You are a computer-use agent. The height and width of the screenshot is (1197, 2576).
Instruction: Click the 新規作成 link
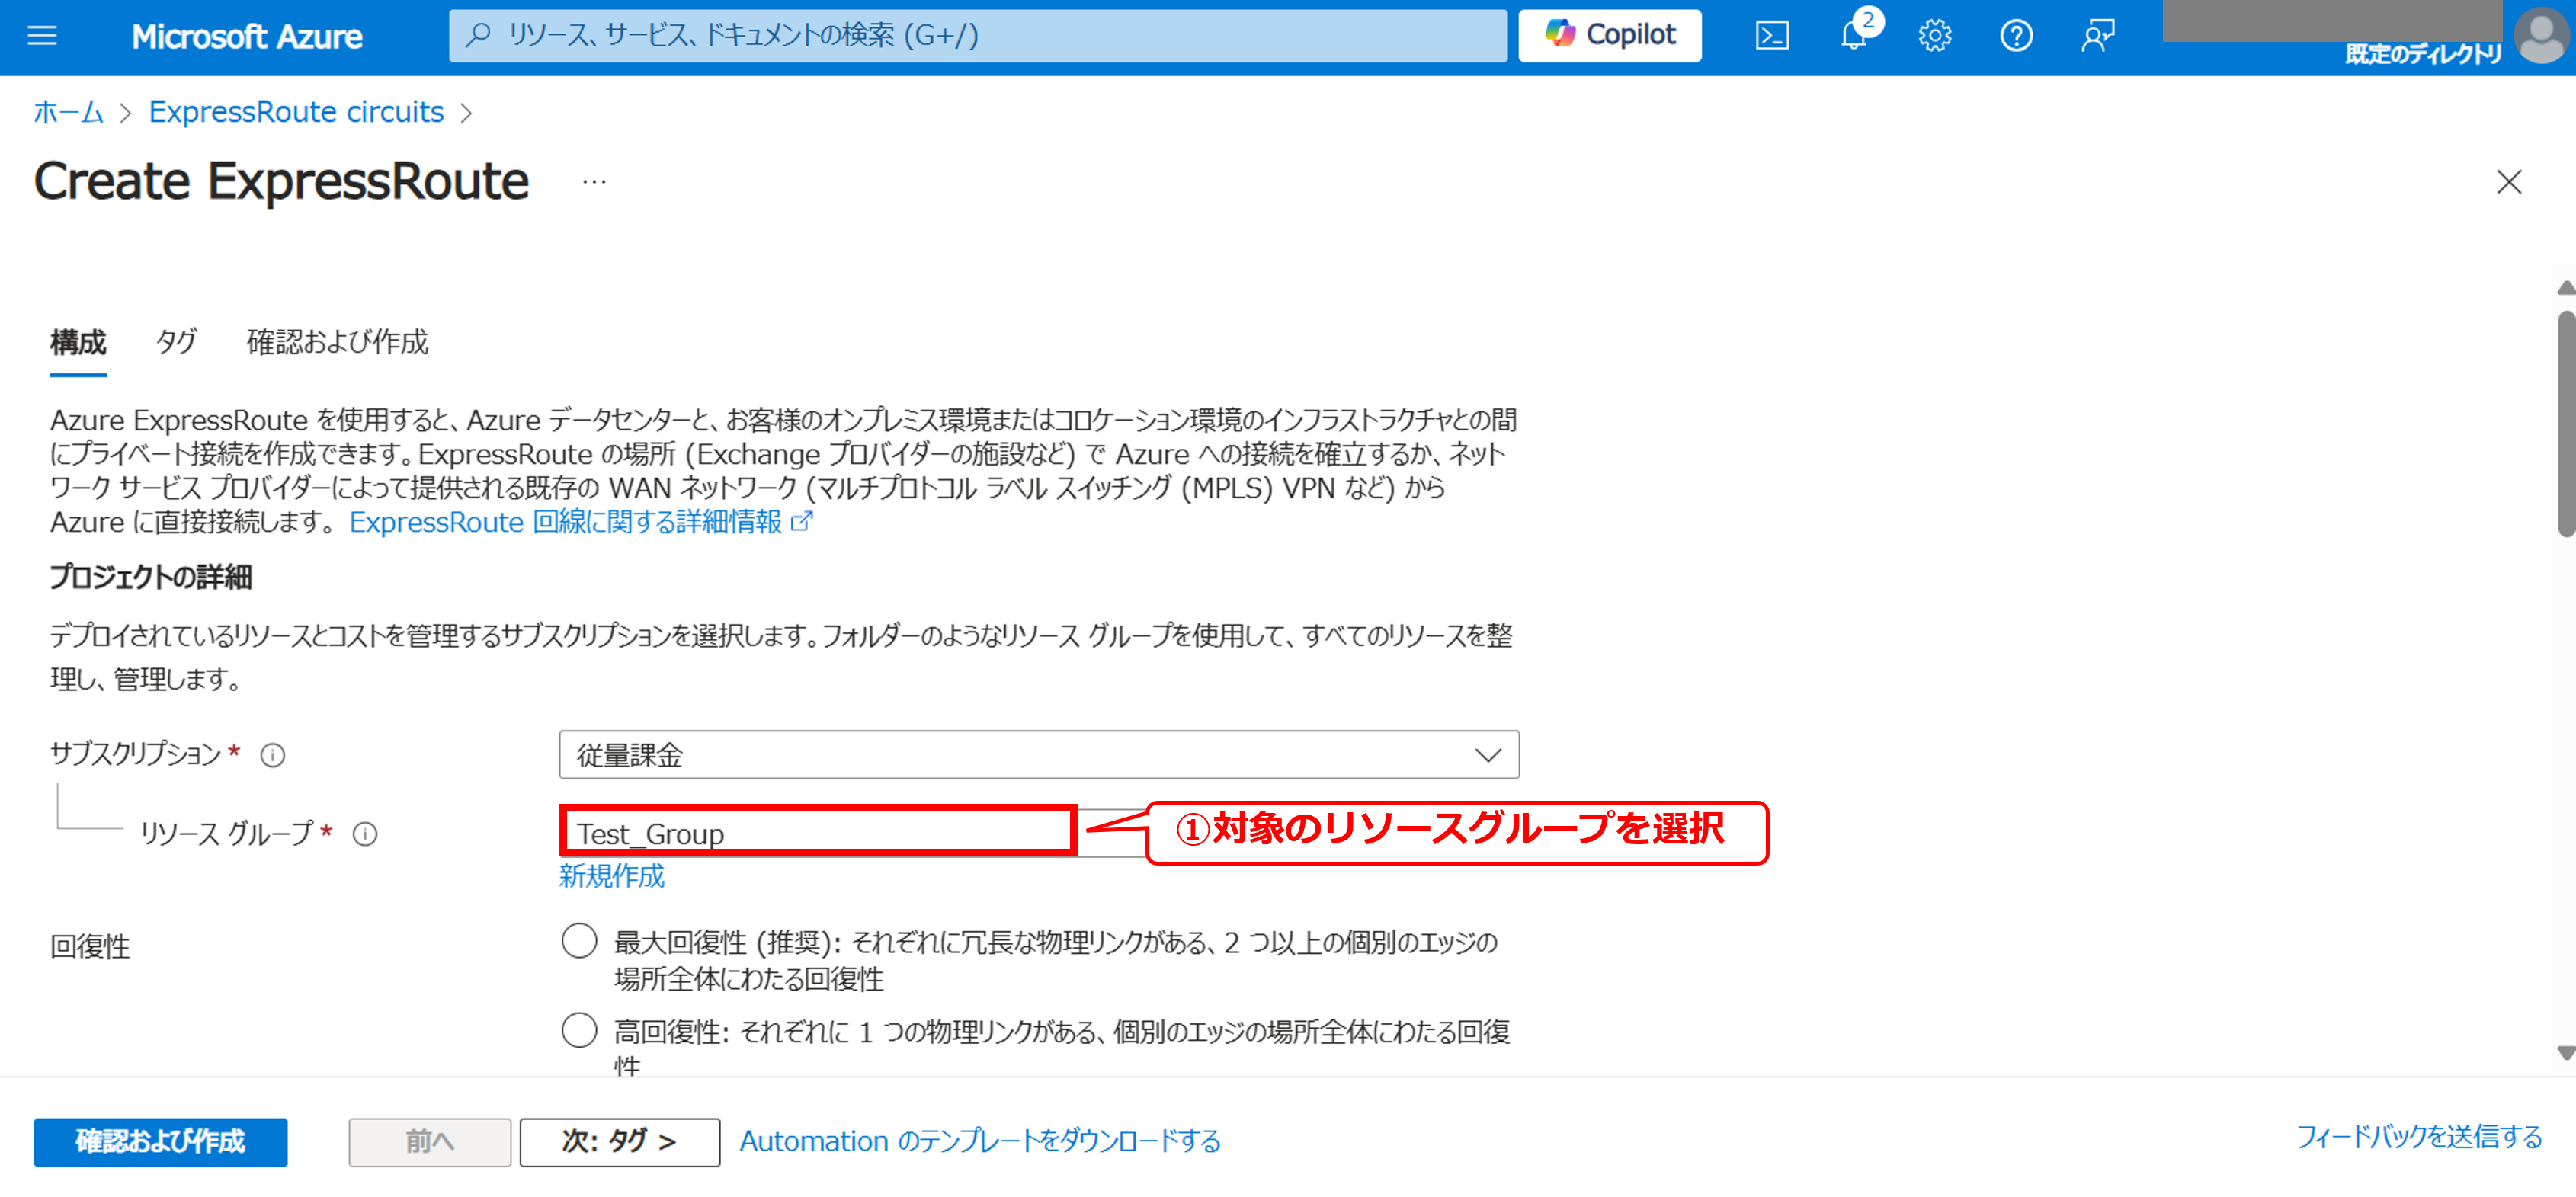pyautogui.click(x=611, y=877)
